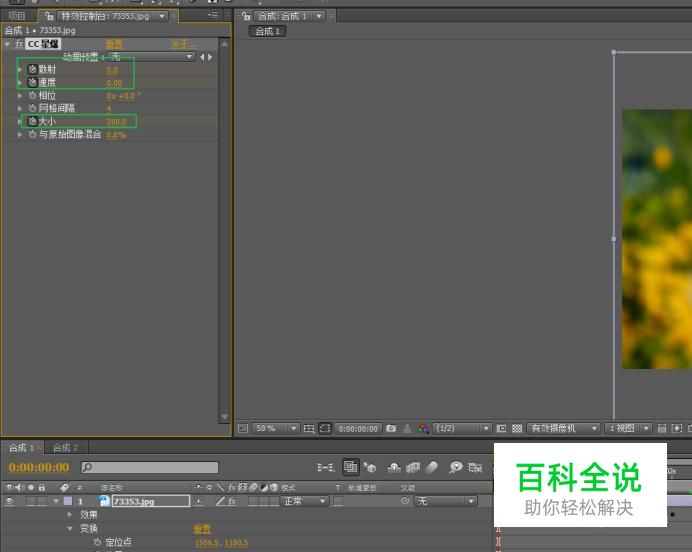Expand the 与原始图像混合 property

coord(19,134)
